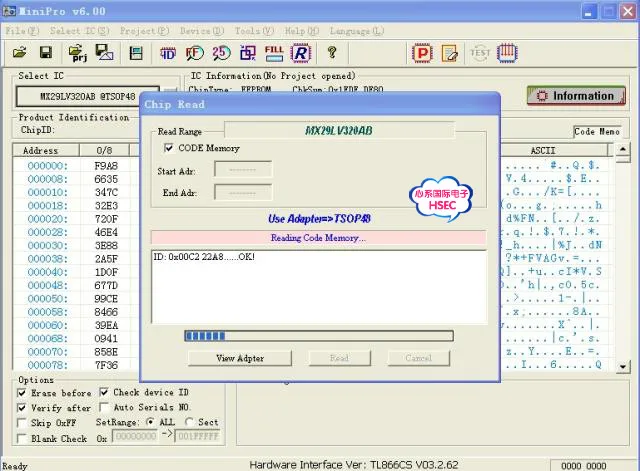Enable Blank Check option

22,439
